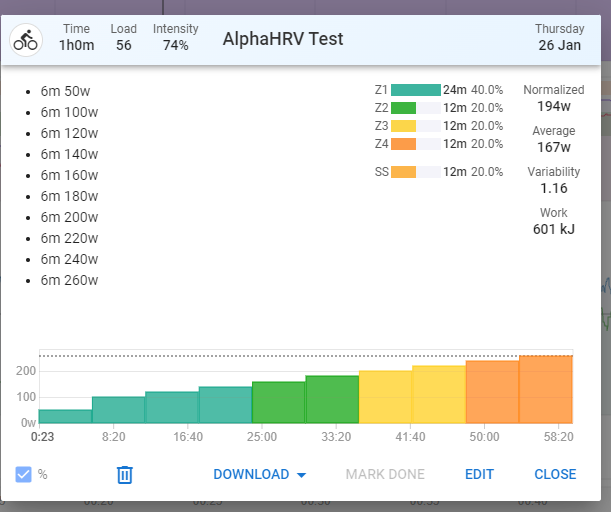Open the Download dropdown arrow

click(x=302, y=475)
